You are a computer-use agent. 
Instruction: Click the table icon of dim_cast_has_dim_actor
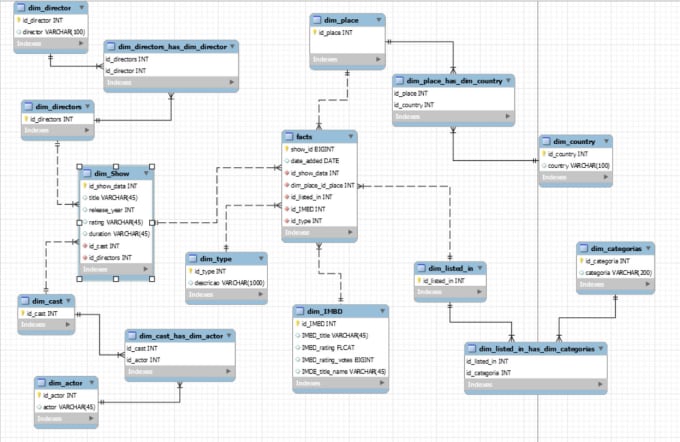point(132,336)
